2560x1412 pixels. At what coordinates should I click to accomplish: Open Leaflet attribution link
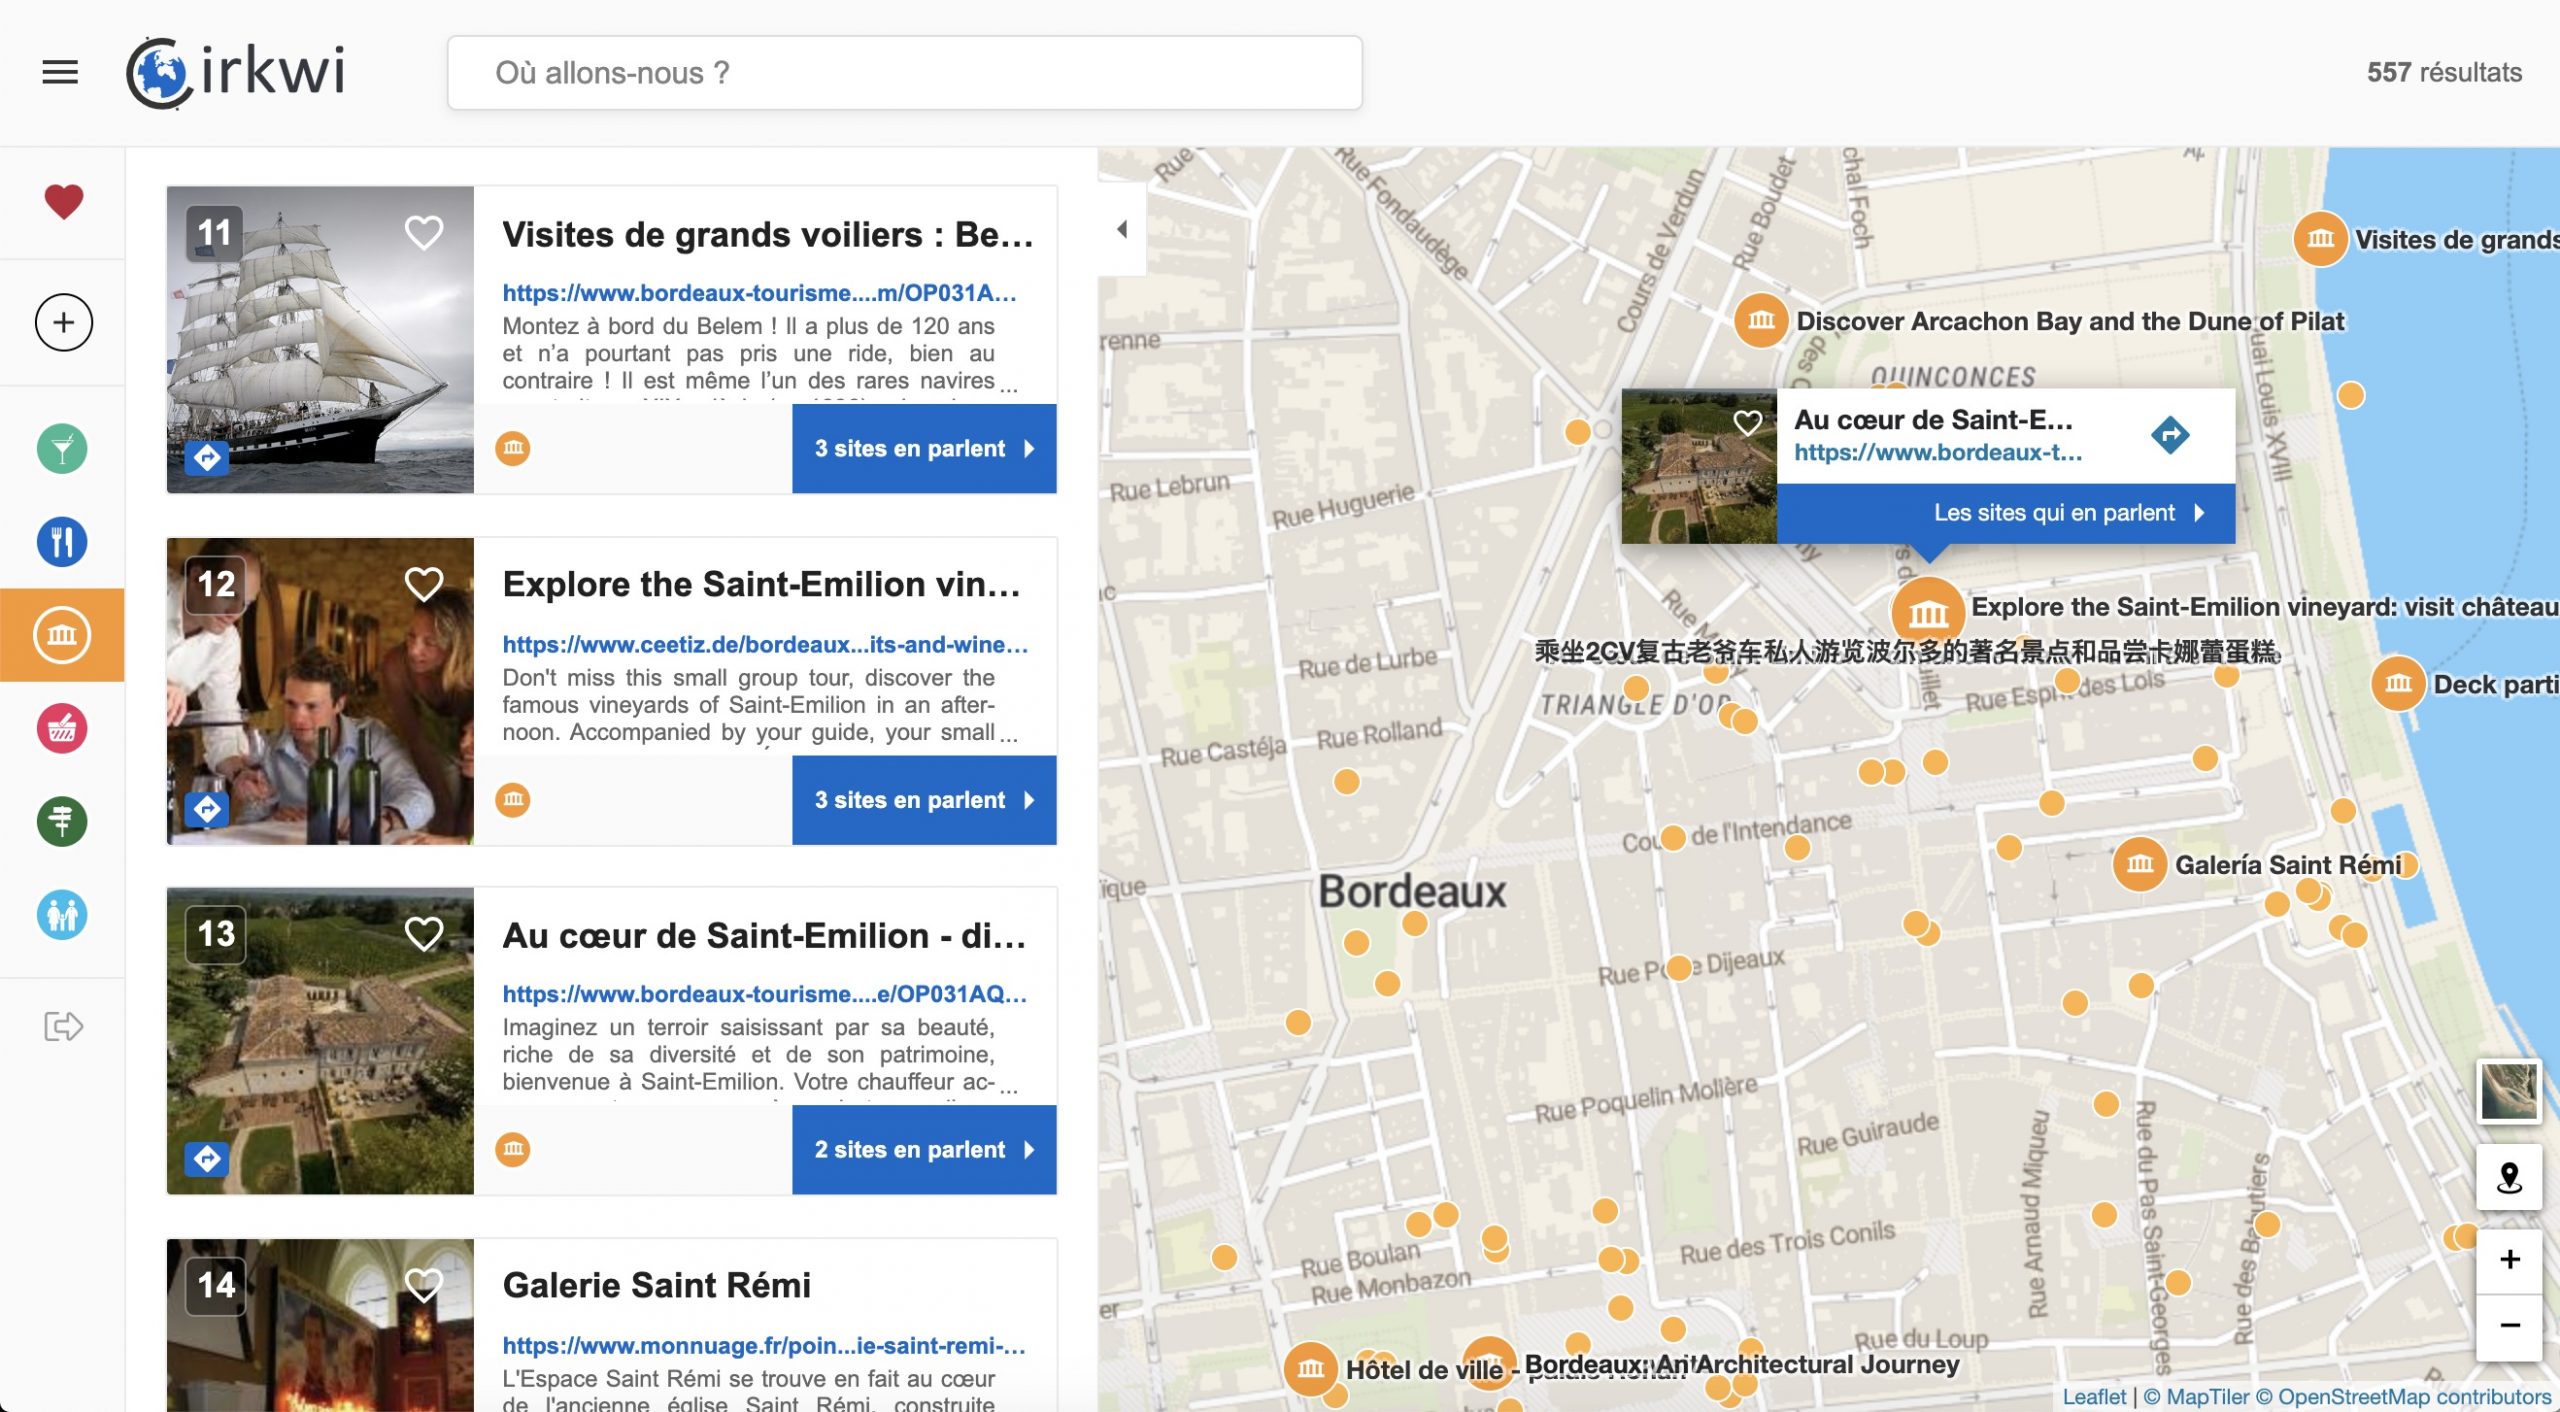(x=2094, y=1397)
